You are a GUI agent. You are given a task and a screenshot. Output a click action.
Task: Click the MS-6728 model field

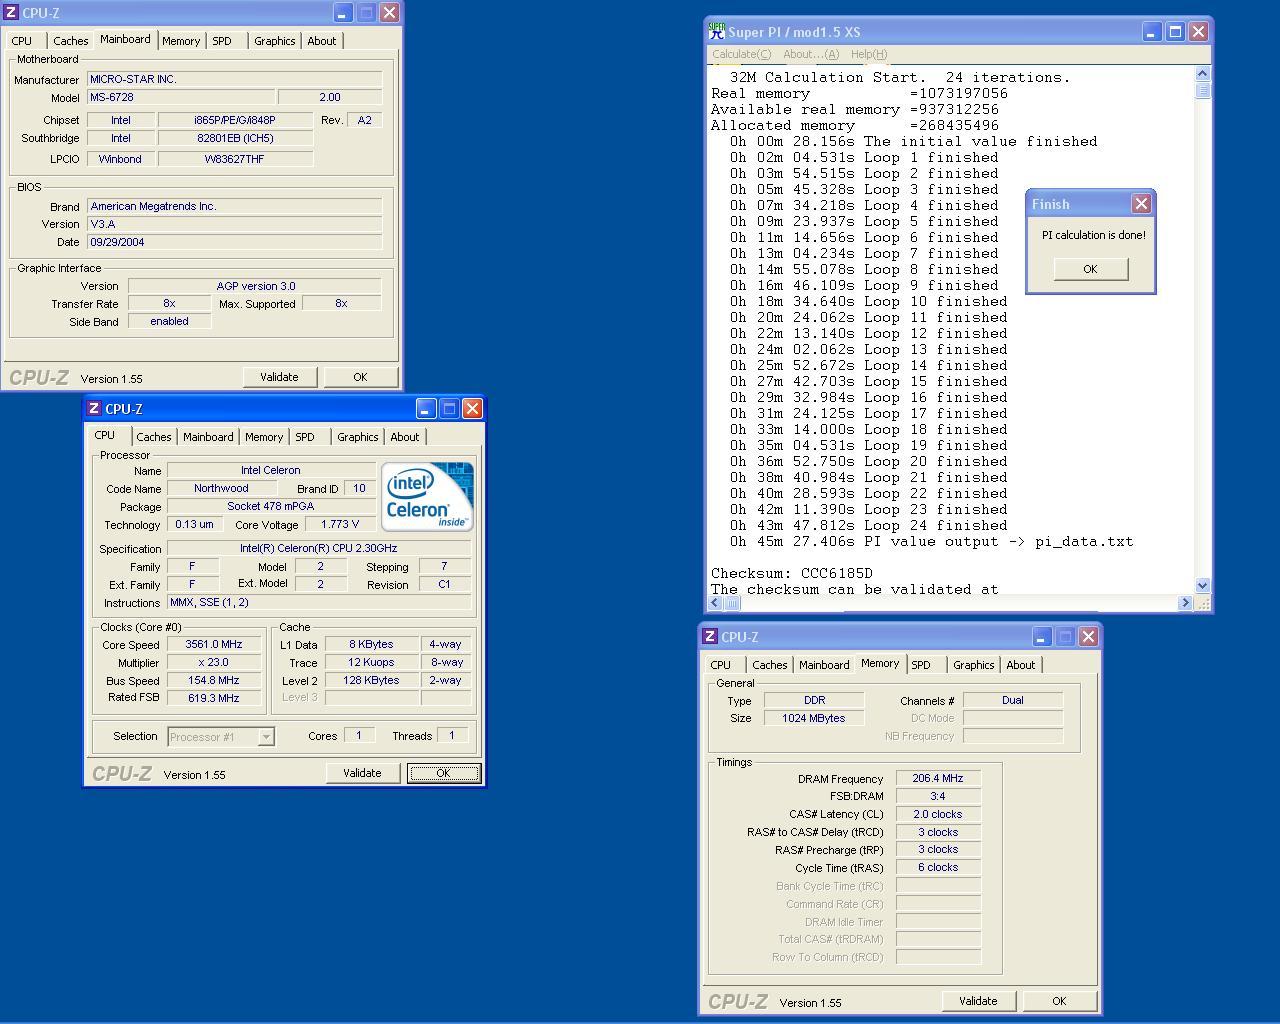[180, 97]
